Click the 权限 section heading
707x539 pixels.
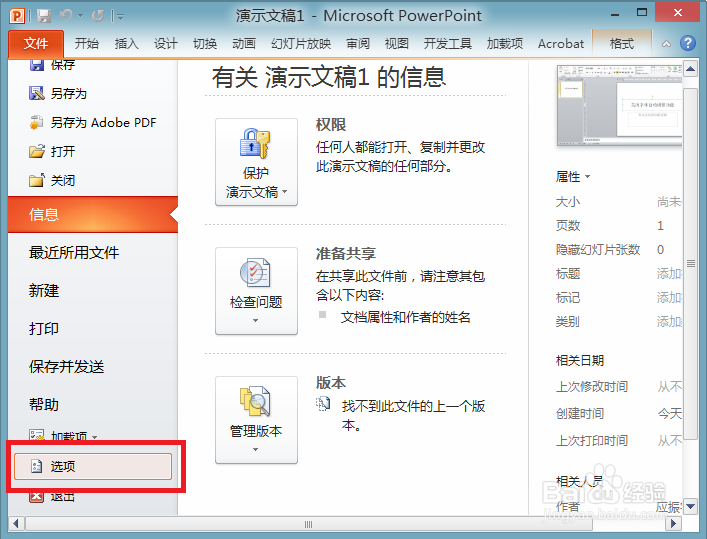(x=331, y=124)
